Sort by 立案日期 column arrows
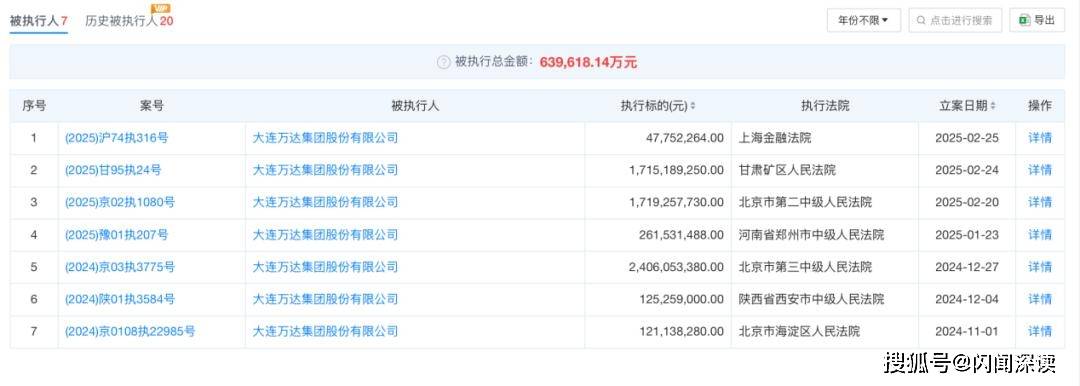The image size is (1080, 386). tap(993, 106)
